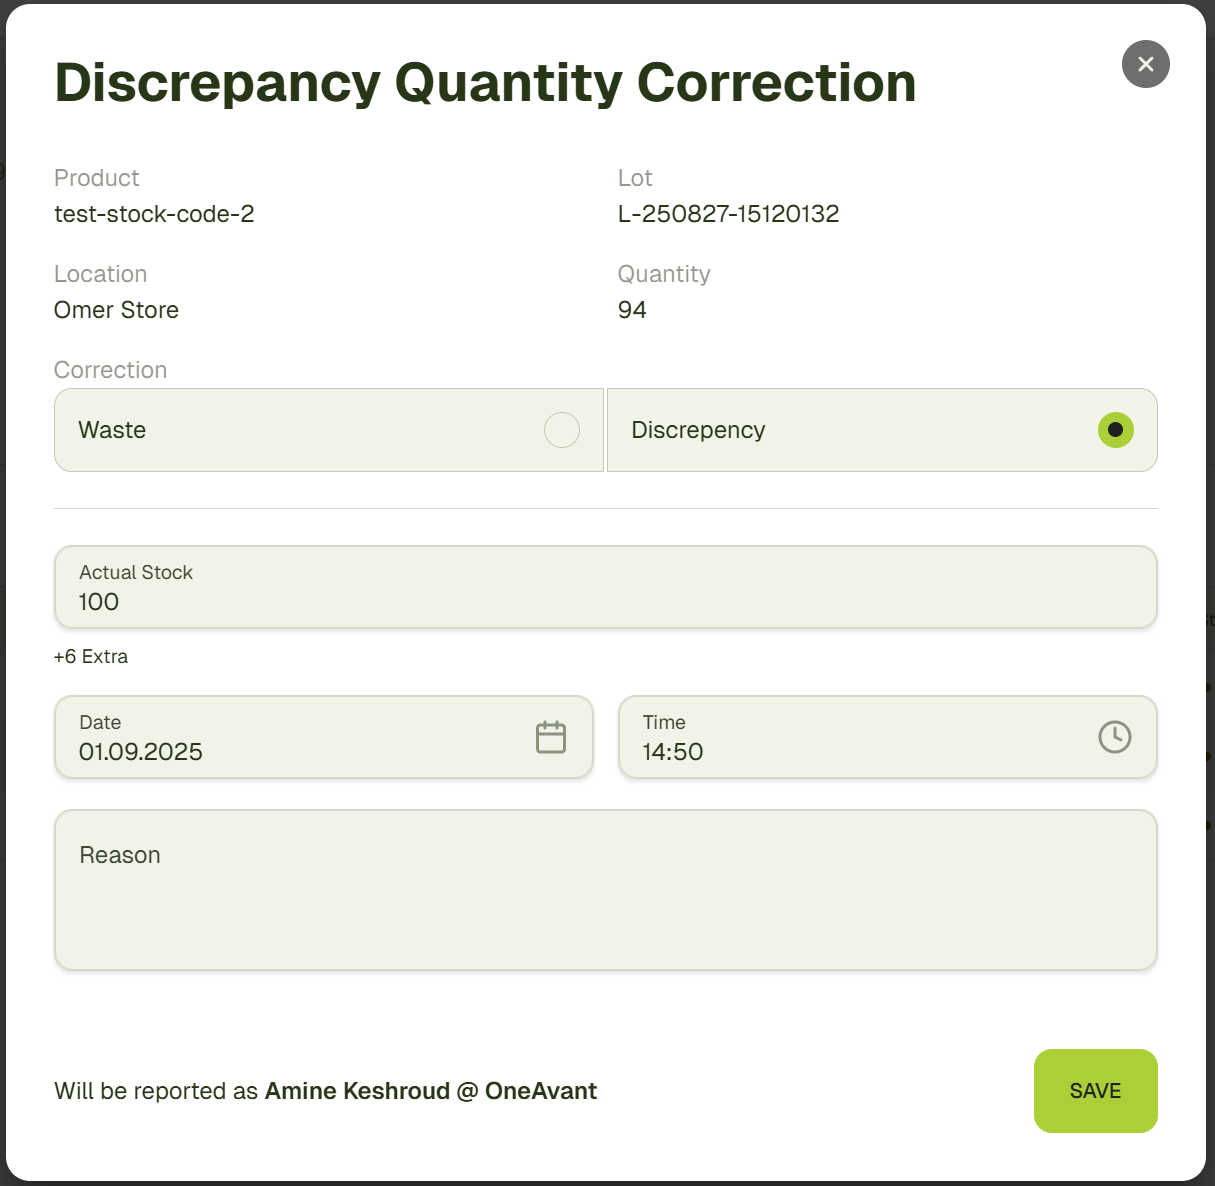This screenshot has width=1215, height=1186.
Task: Click the Discrepency option label text
Action: [698, 430]
